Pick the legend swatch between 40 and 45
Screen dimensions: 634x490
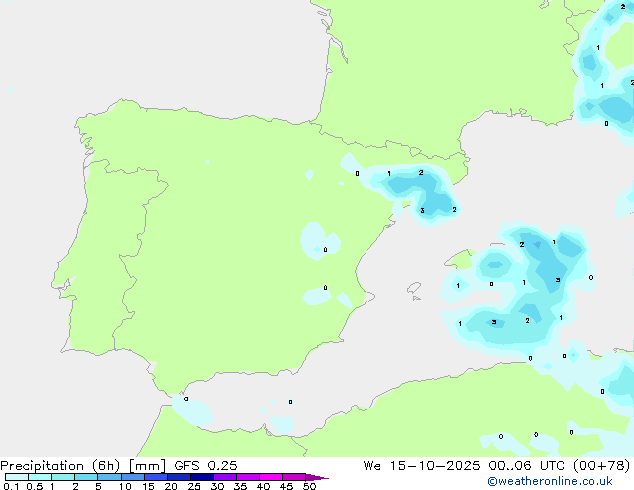[x=271, y=477]
